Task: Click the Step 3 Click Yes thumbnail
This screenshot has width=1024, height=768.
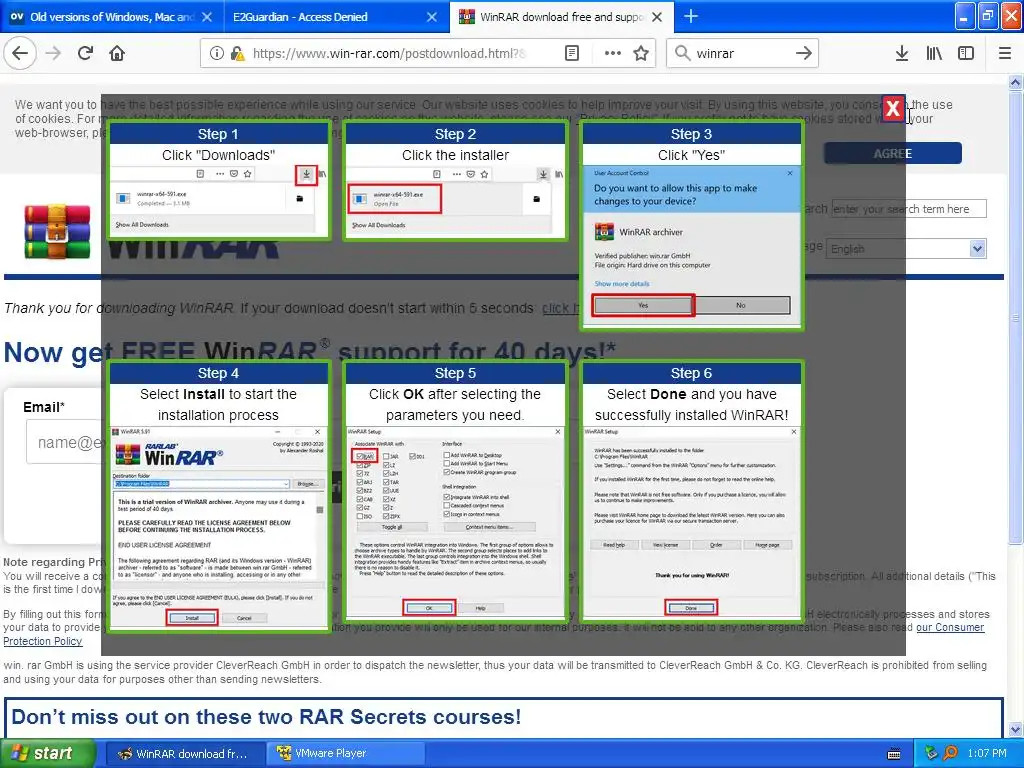Action: pyautogui.click(x=692, y=226)
